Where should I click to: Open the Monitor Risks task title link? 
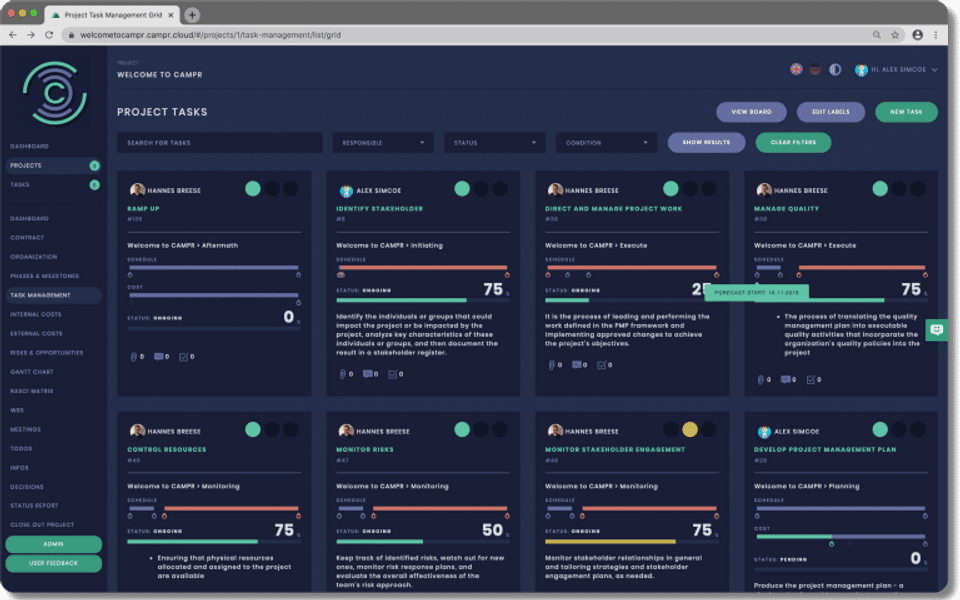[365, 449]
